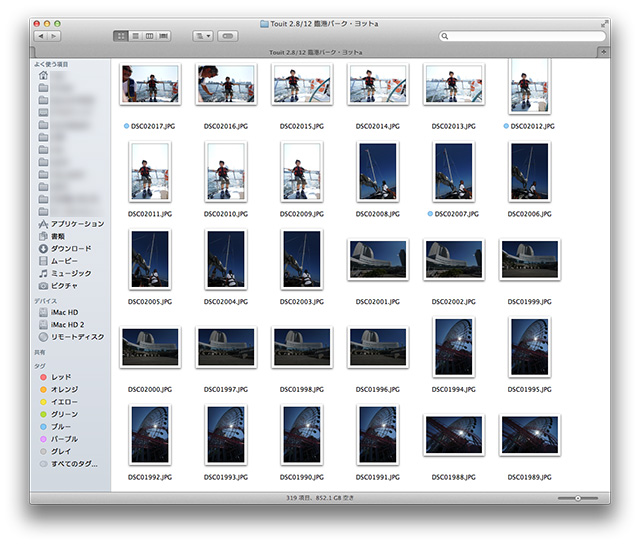Image resolution: width=640 pixels, height=545 pixels.
Task: Switch to list view mode
Action: click(x=136, y=36)
